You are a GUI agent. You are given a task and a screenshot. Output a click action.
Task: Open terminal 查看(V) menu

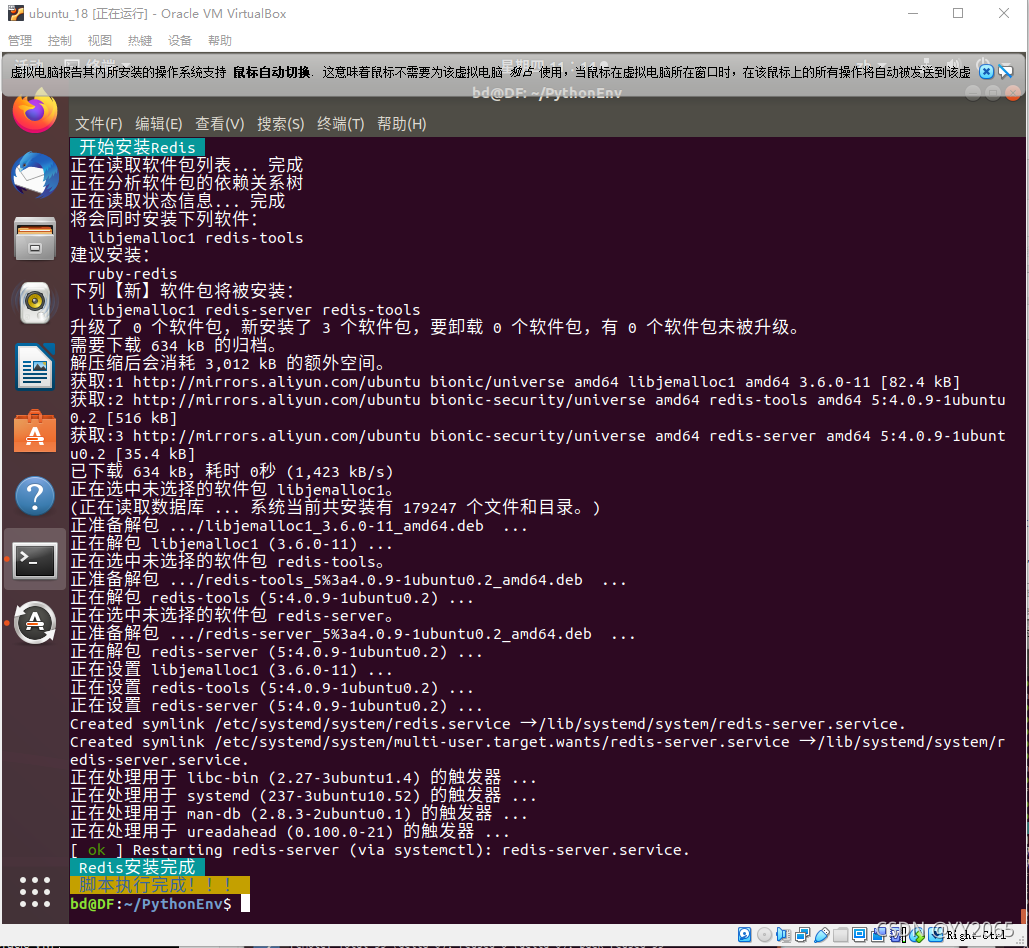(220, 124)
